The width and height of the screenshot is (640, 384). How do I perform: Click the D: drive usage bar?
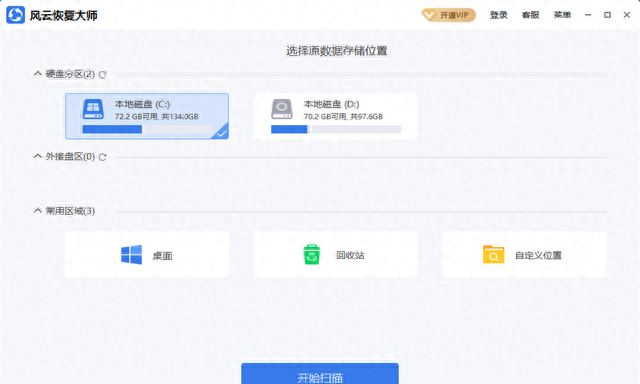[x=336, y=129]
